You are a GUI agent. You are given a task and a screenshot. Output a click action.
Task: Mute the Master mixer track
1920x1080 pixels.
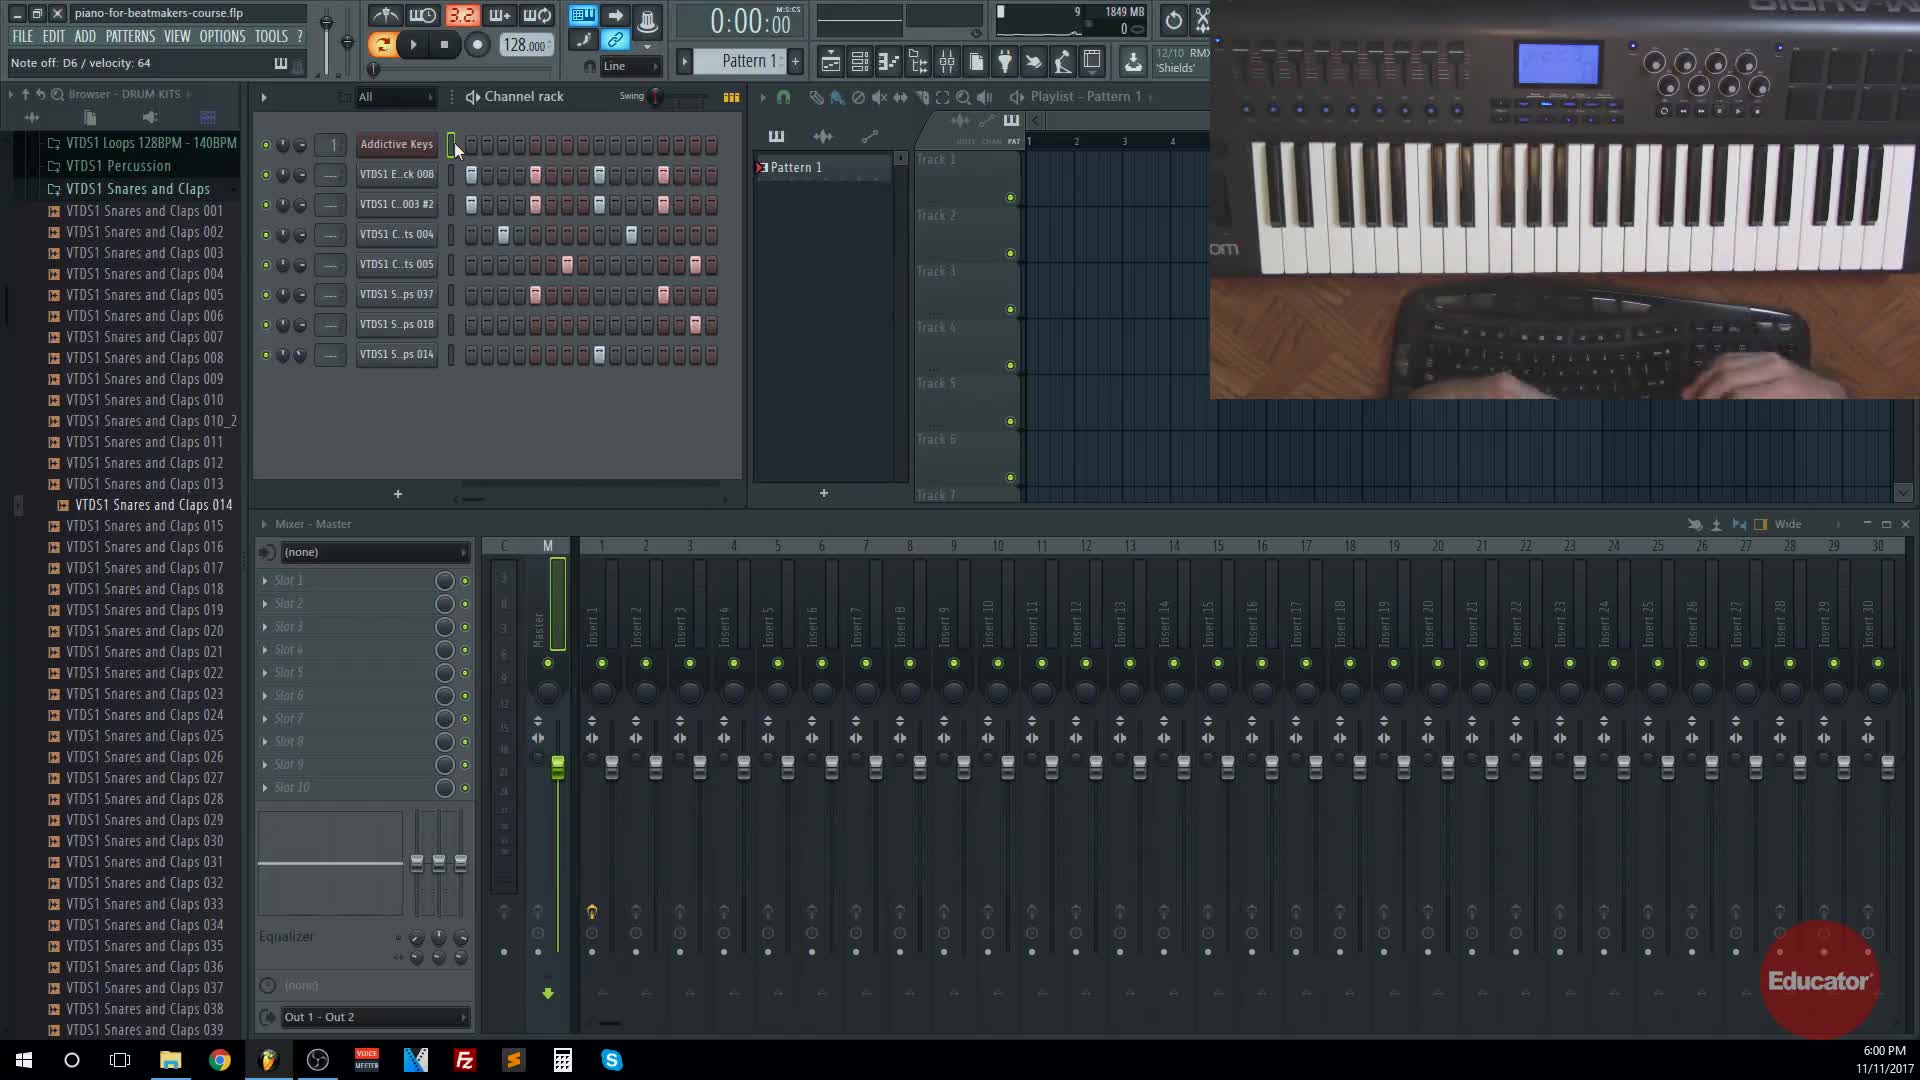point(547,664)
